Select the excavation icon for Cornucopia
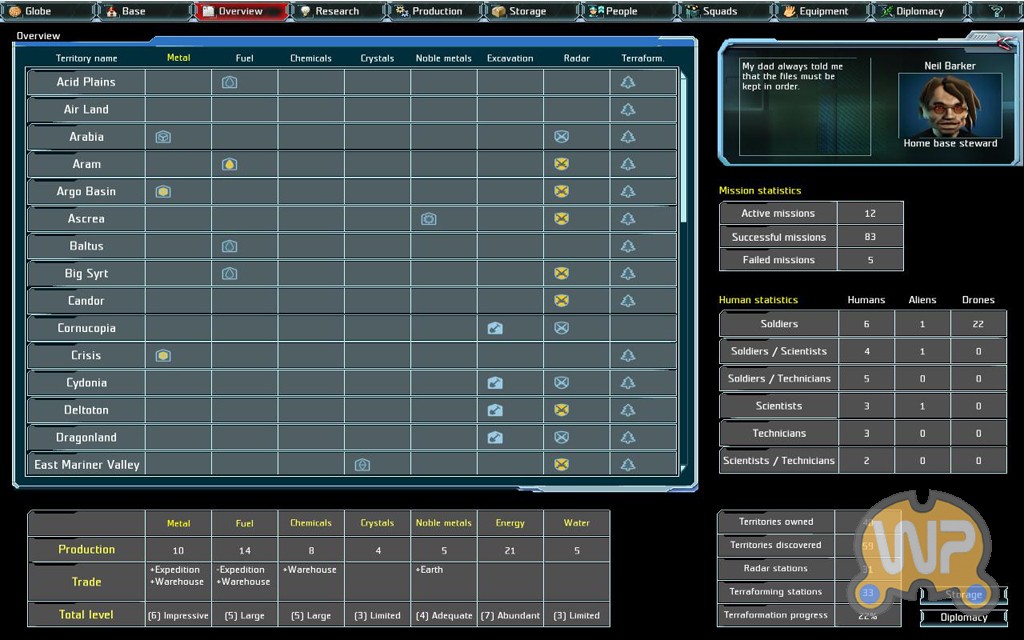Image resolution: width=1024 pixels, height=640 pixels. coord(494,328)
